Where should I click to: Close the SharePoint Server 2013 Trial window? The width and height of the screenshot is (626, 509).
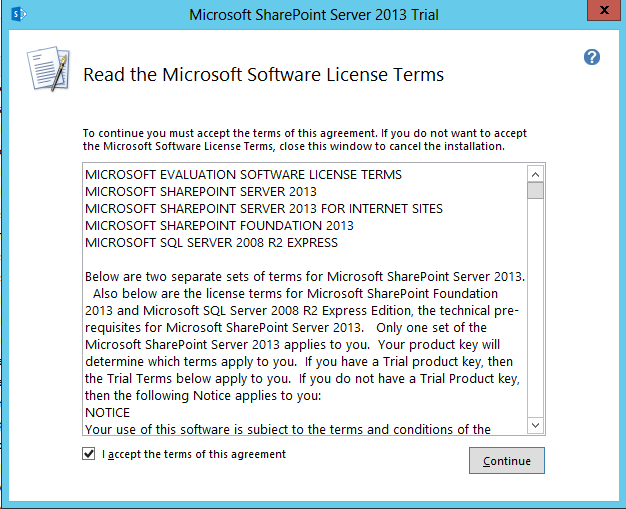coord(604,10)
